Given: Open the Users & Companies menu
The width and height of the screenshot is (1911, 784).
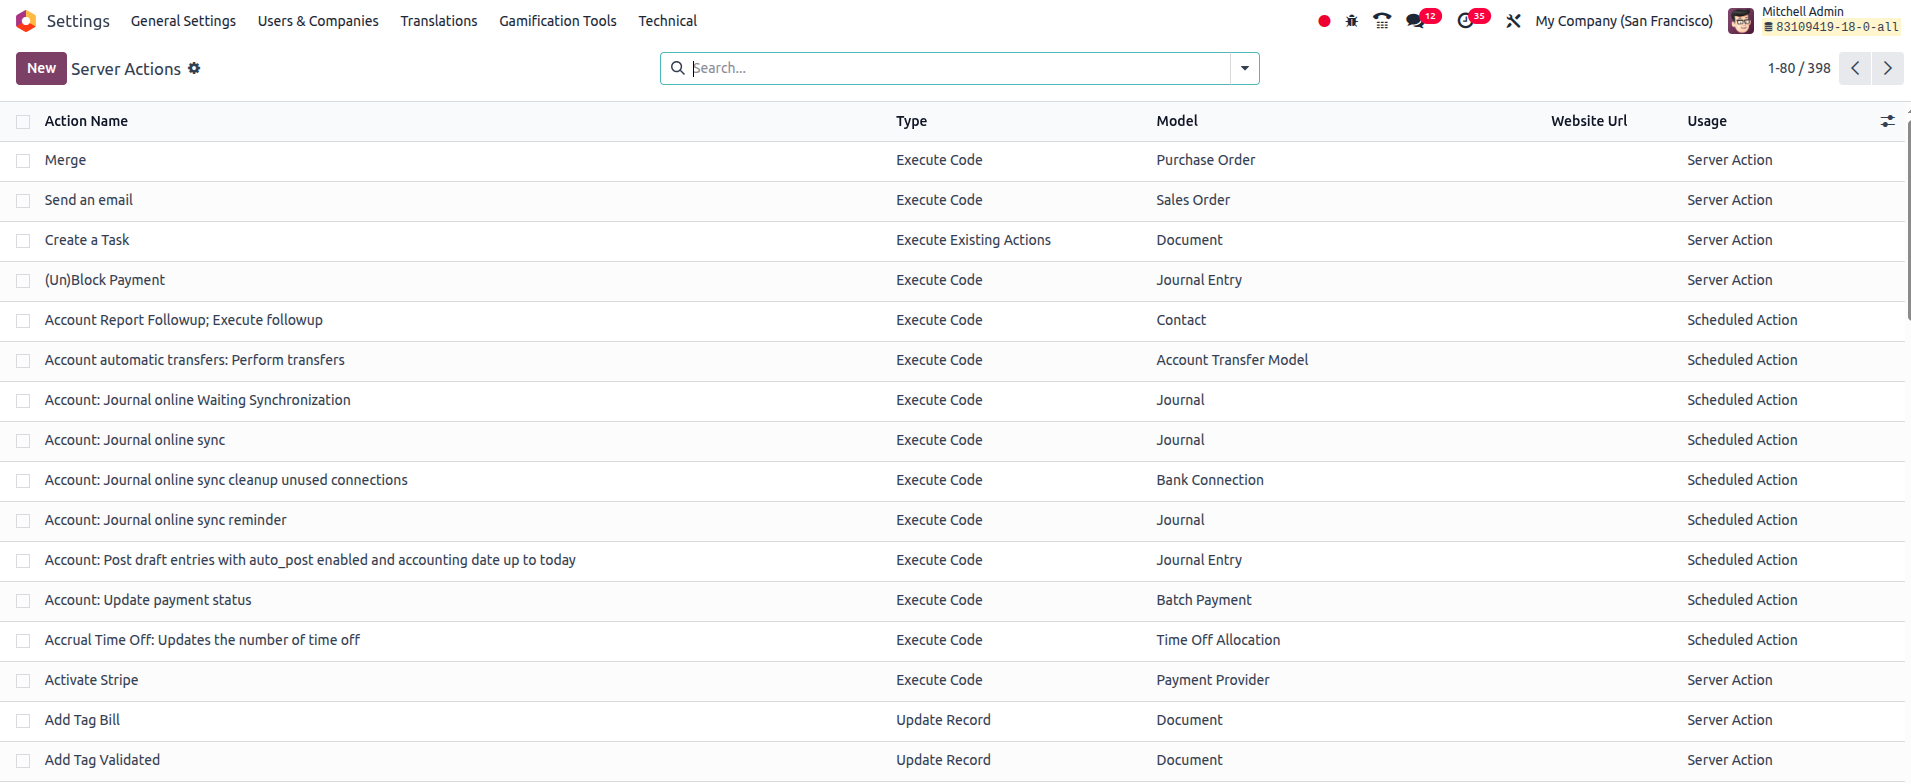Looking at the screenshot, I should coord(318,21).
